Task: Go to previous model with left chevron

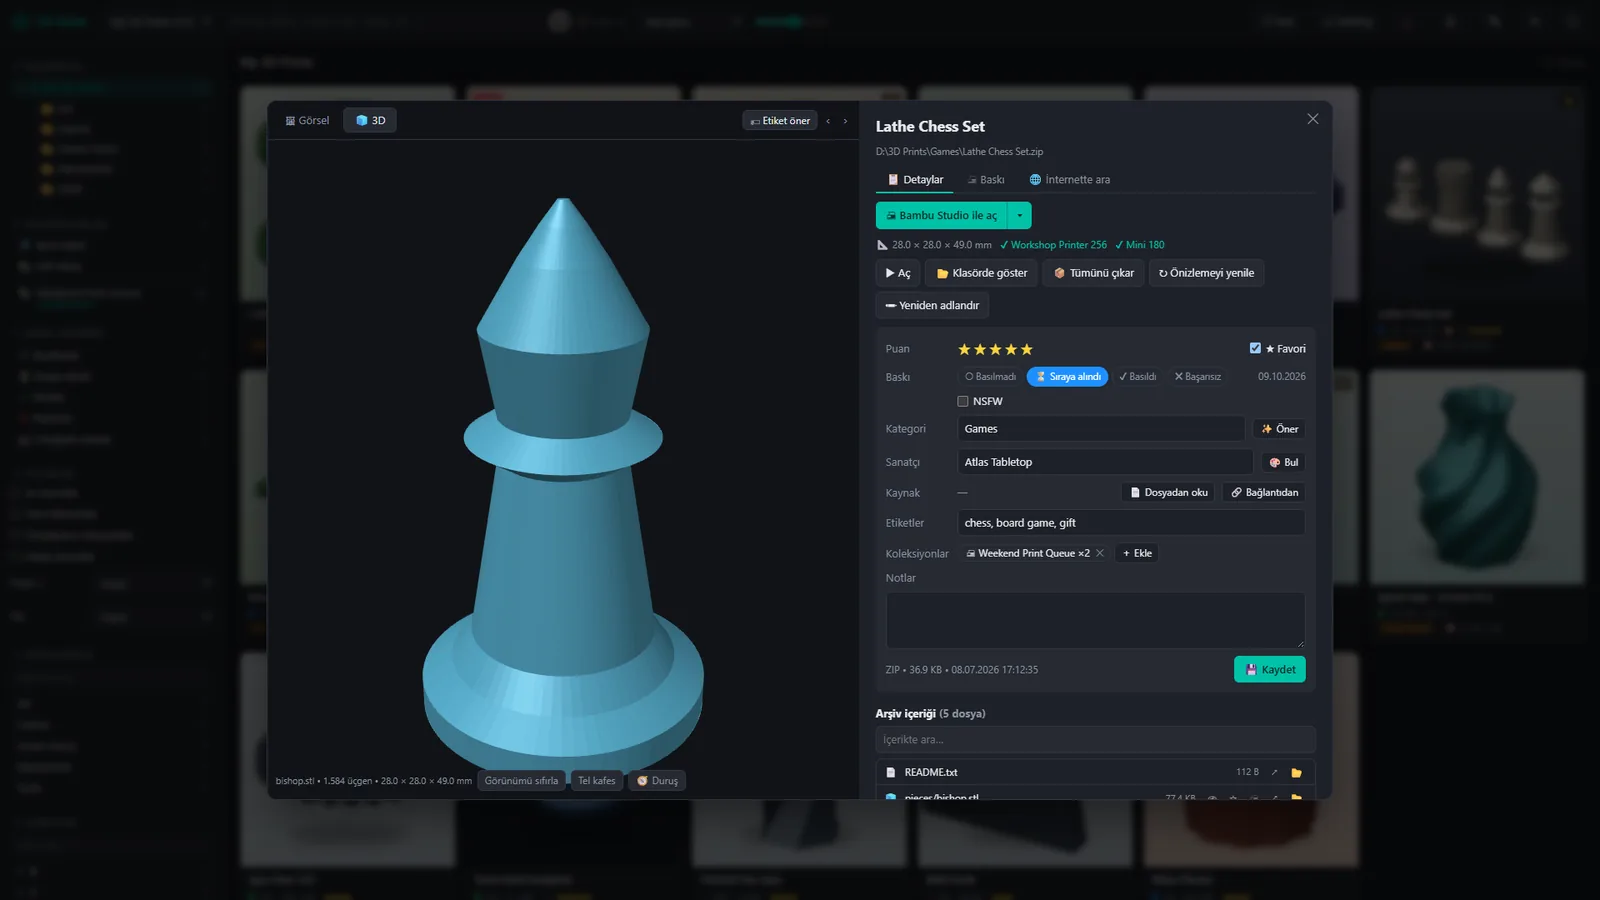Action: 828,121
